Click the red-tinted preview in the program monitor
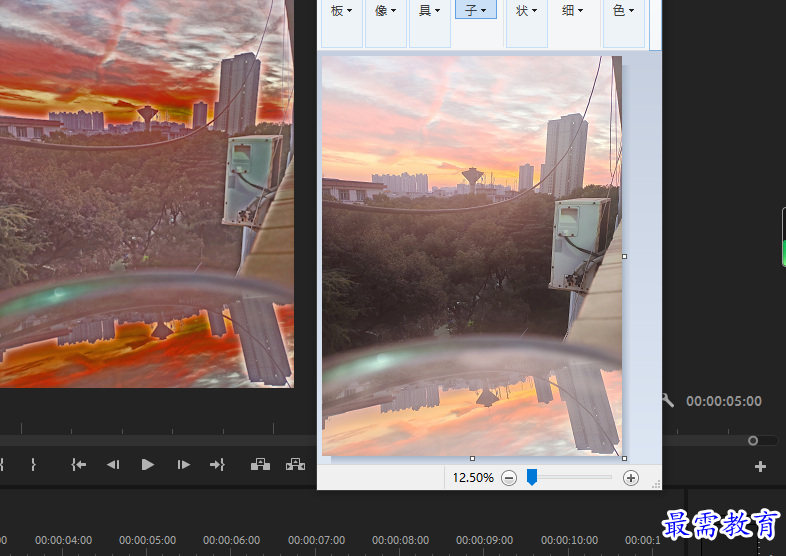 [x=146, y=194]
